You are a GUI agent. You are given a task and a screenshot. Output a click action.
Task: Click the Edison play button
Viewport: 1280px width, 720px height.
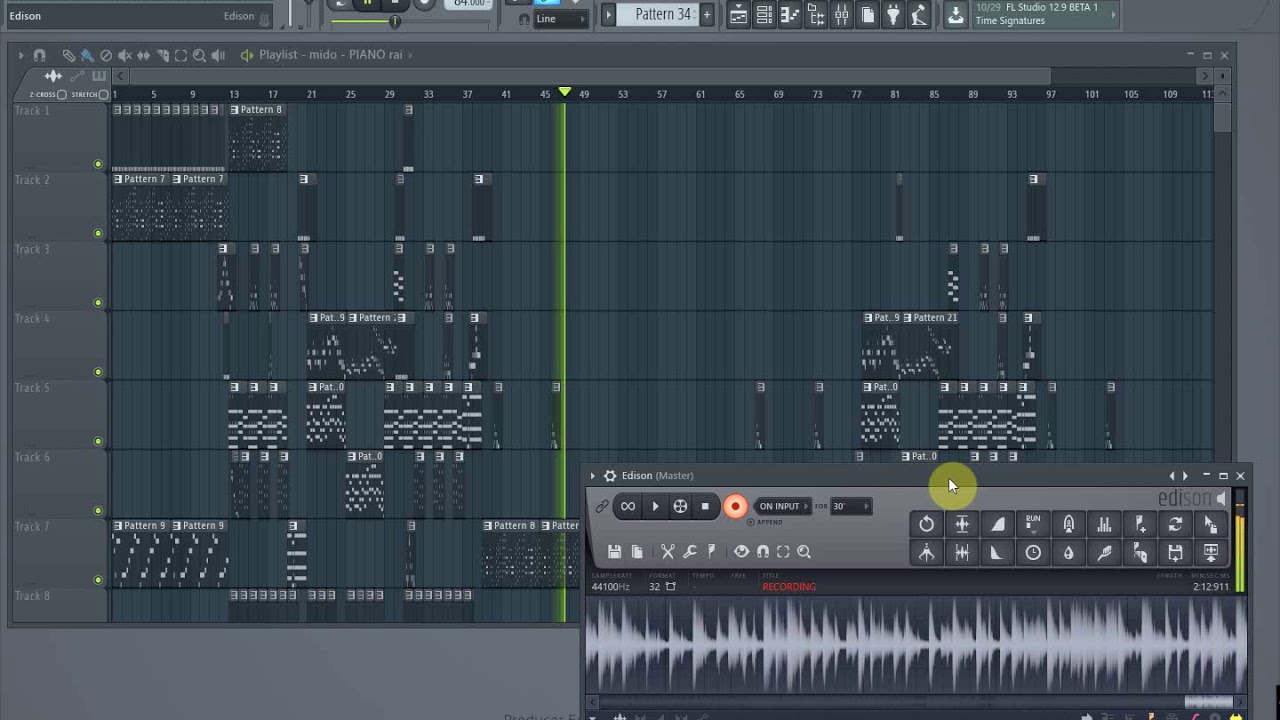pos(655,506)
